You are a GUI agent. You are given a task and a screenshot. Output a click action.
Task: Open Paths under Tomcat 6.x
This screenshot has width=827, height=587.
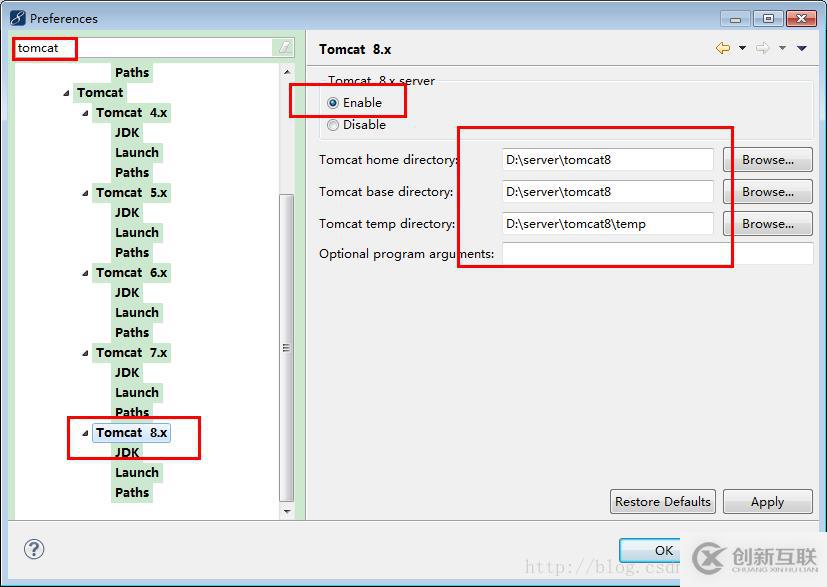132,333
